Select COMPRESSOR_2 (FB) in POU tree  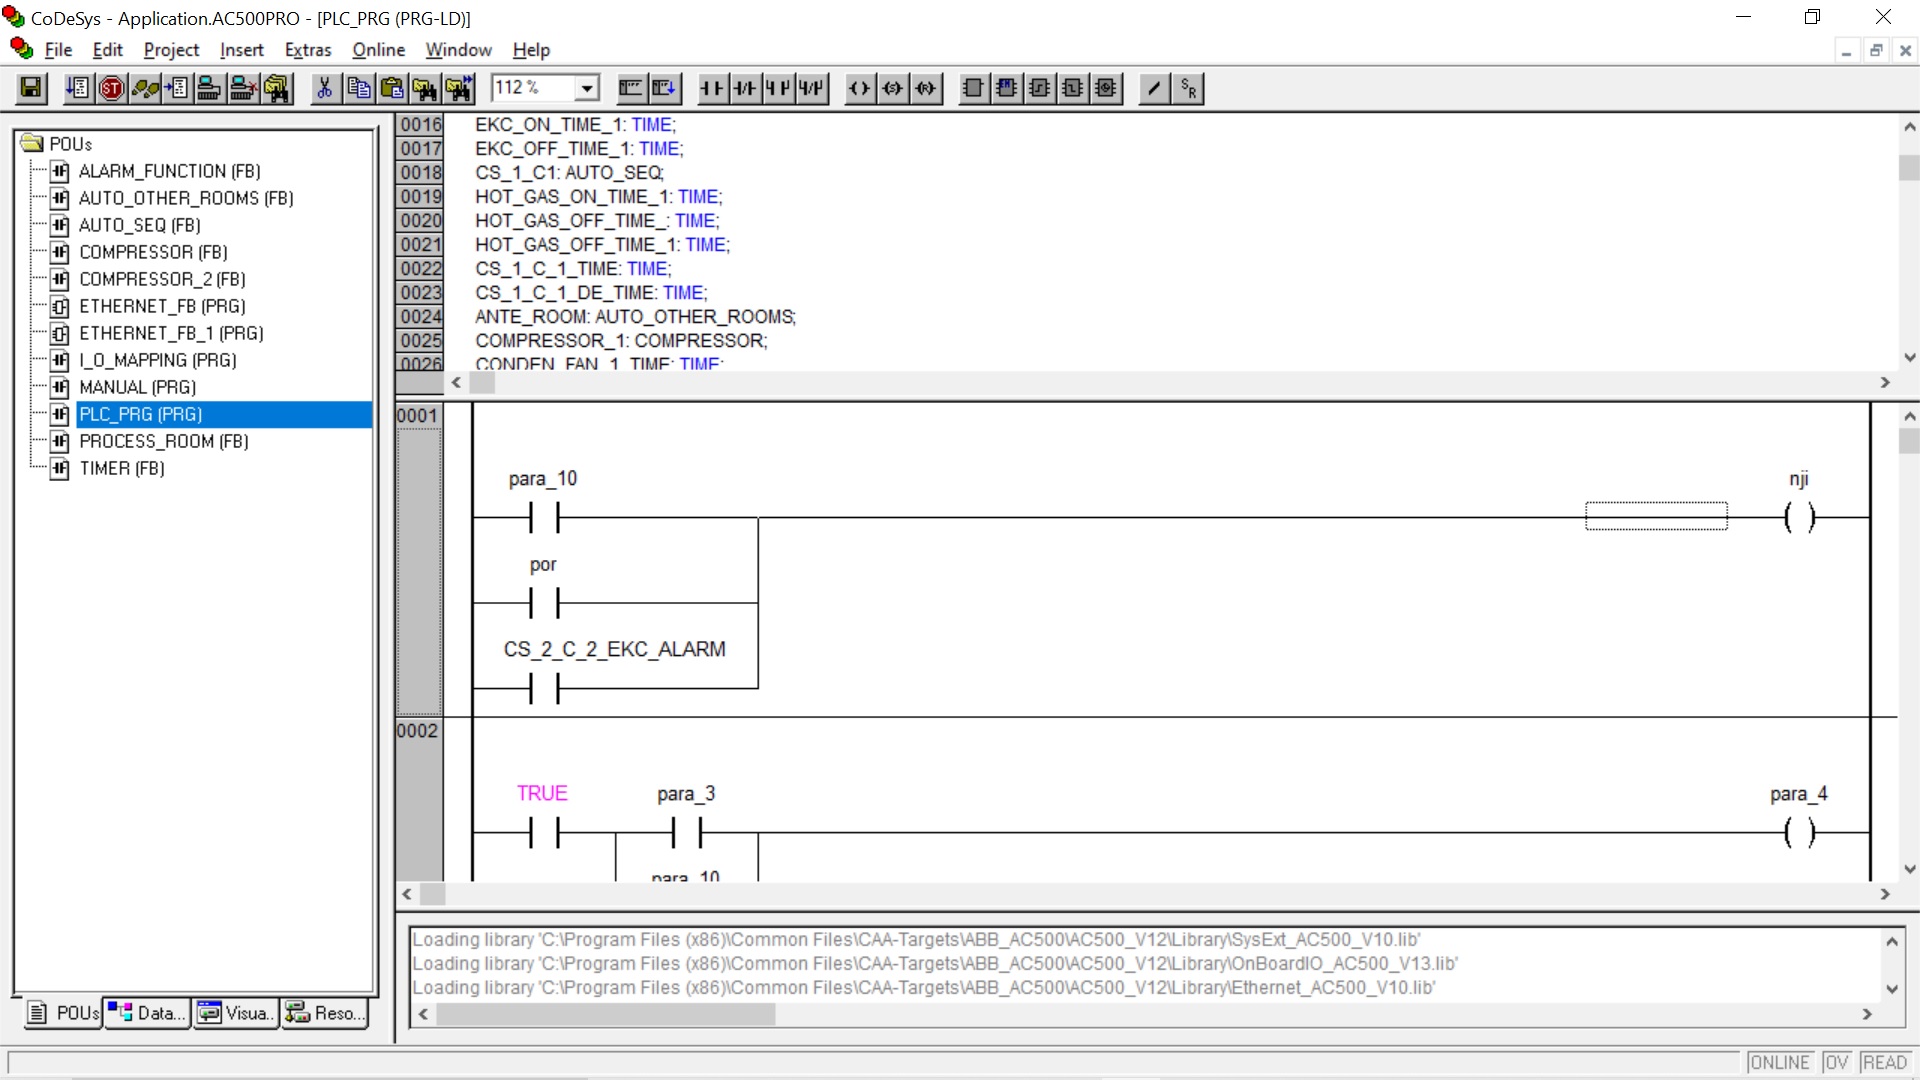(x=162, y=279)
